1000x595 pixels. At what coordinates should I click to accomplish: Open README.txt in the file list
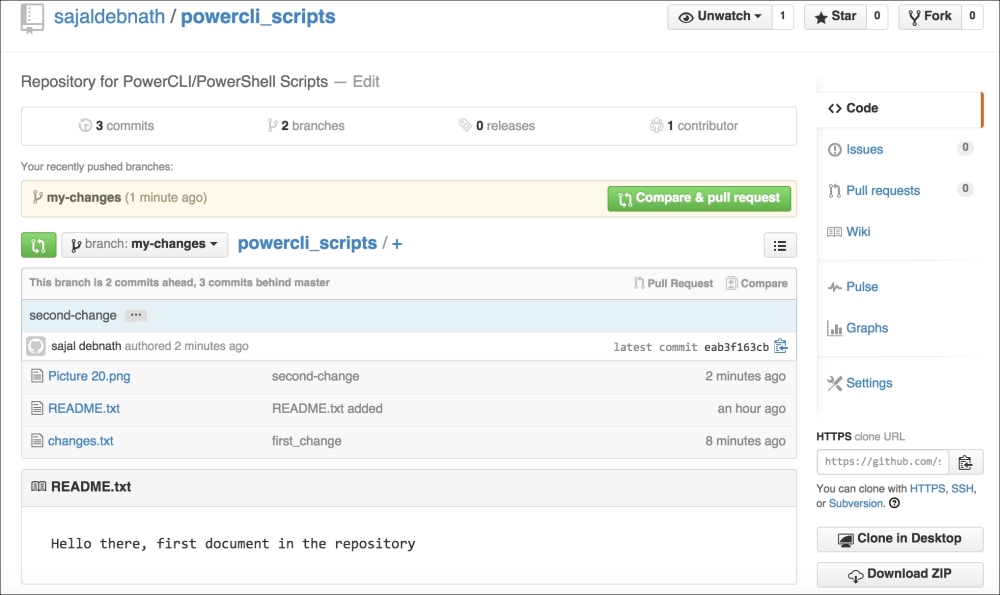coord(84,408)
